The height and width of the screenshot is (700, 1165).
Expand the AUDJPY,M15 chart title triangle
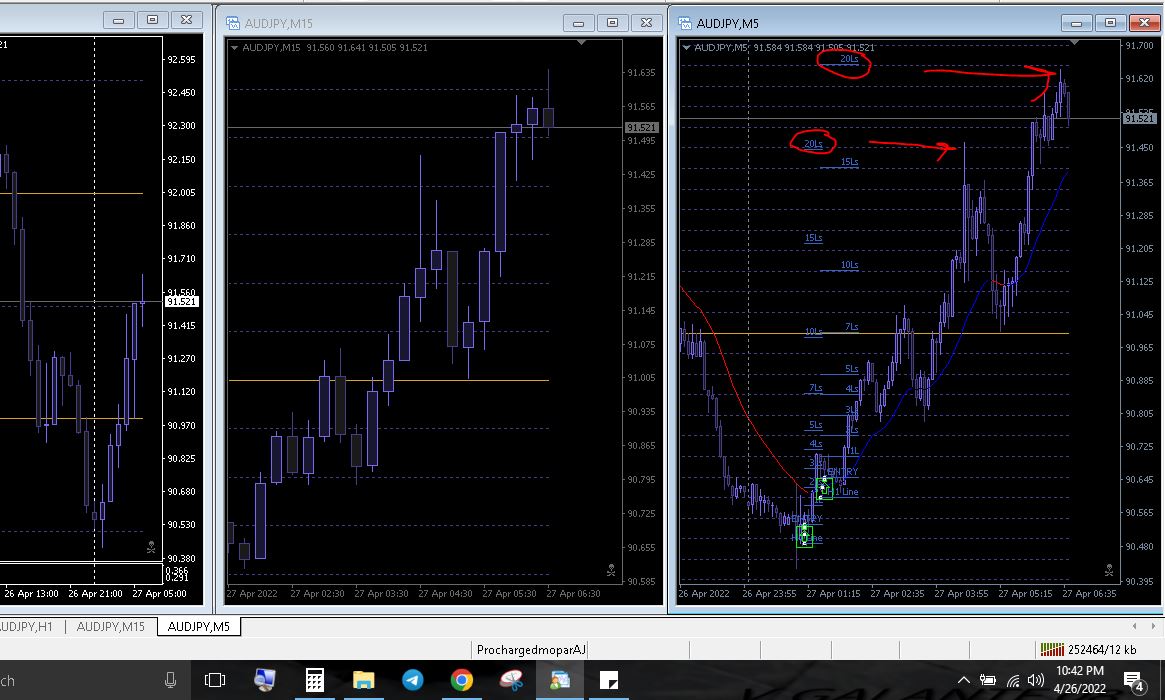235,48
